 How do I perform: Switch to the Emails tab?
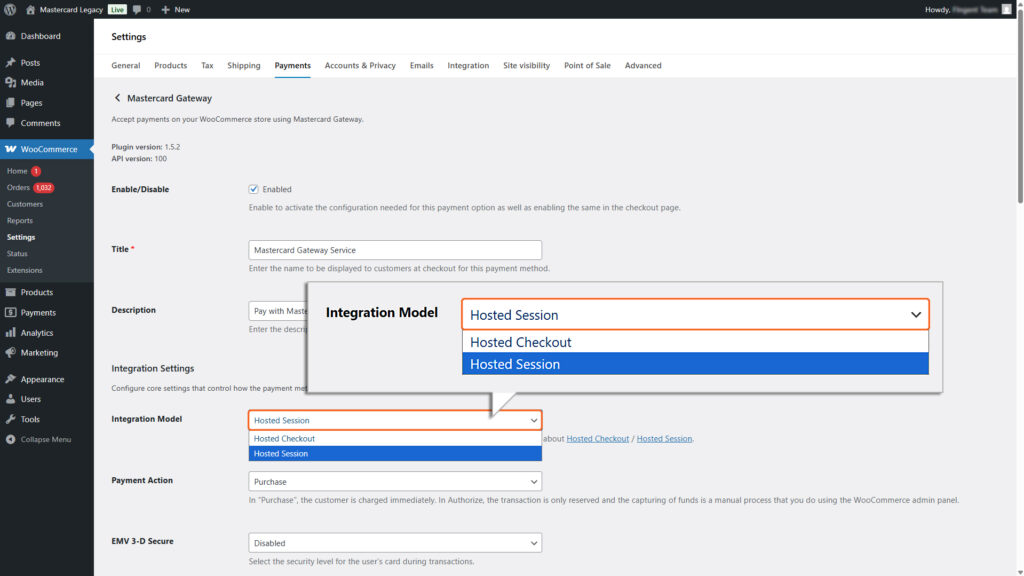coord(421,65)
